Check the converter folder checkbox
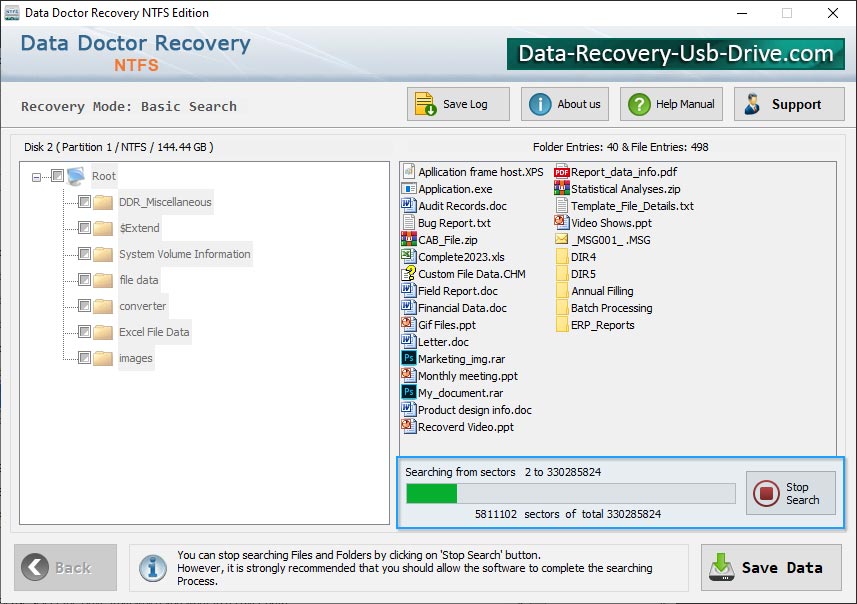Image resolution: width=857 pixels, height=604 pixels. [84, 306]
